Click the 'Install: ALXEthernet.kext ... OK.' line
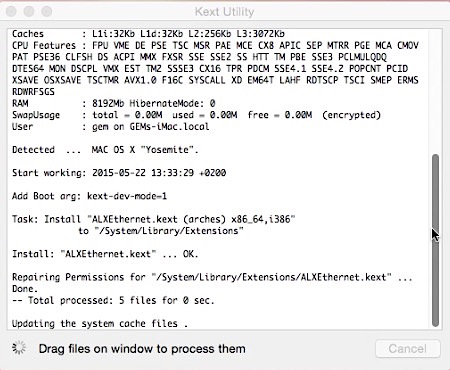This screenshot has height=370, width=450. coord(105,254)
